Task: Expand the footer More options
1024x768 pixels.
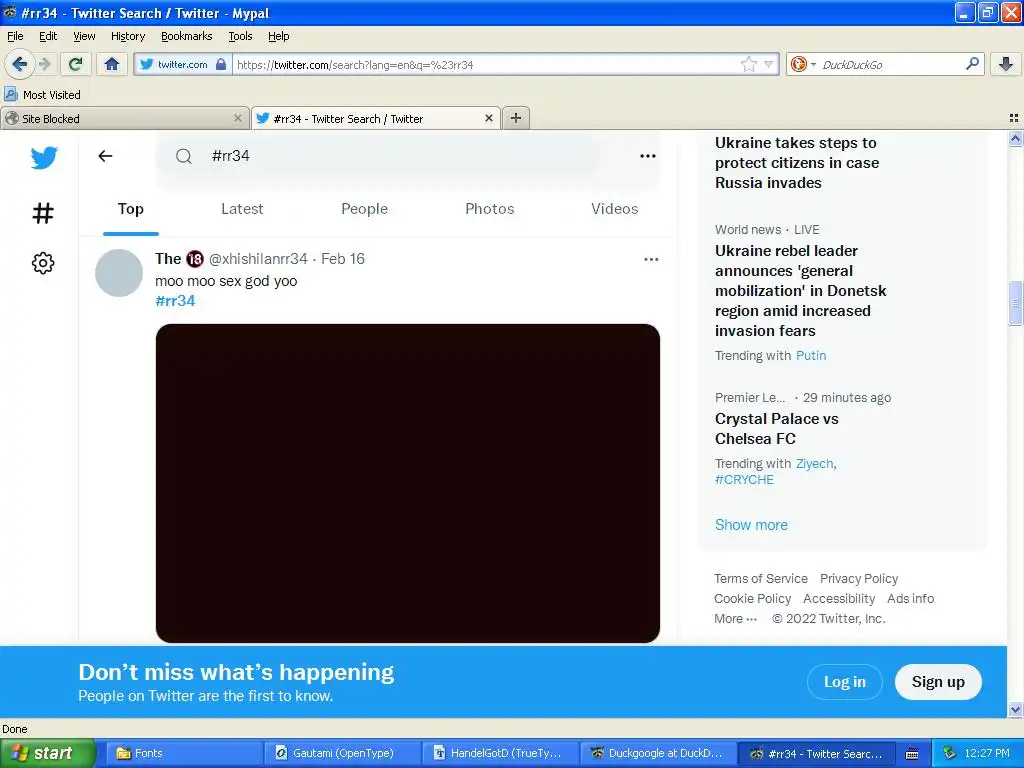Action: tap(735, 618)
